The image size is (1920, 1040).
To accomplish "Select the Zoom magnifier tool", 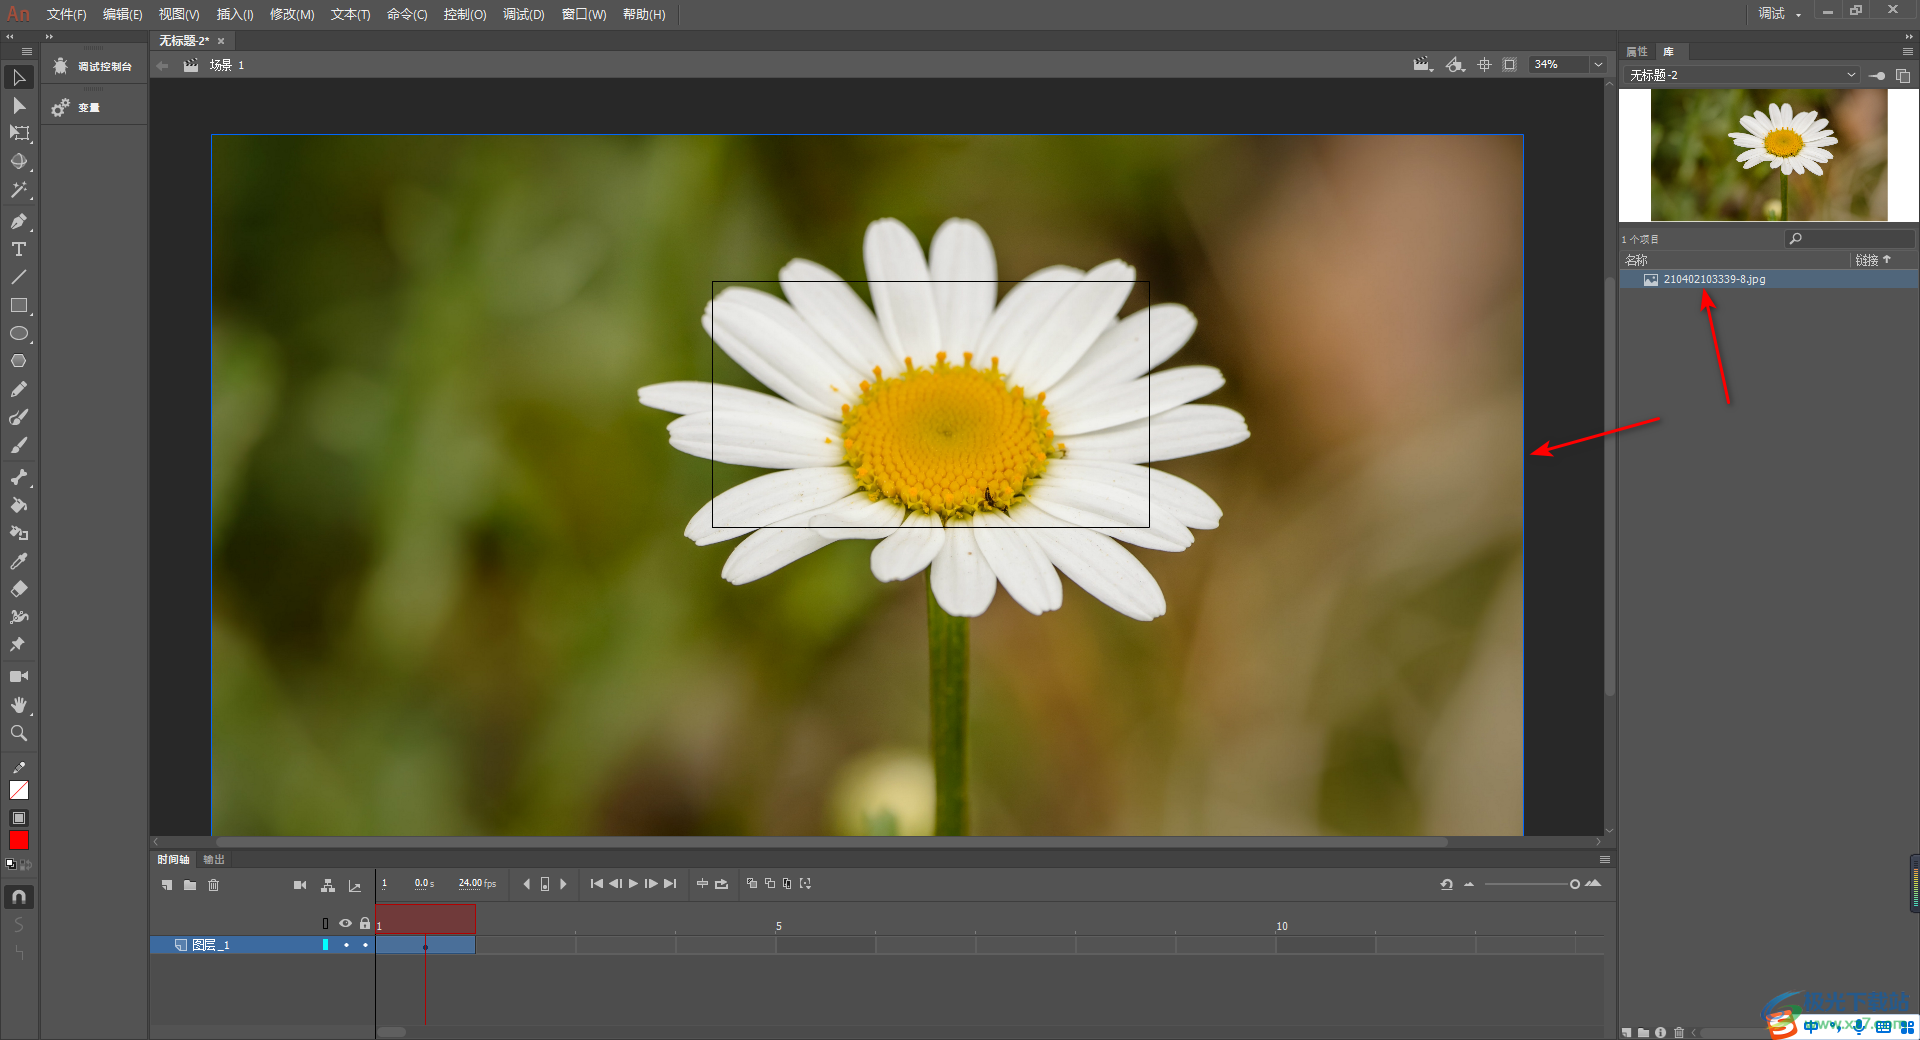I will click(x=19, y=733).
